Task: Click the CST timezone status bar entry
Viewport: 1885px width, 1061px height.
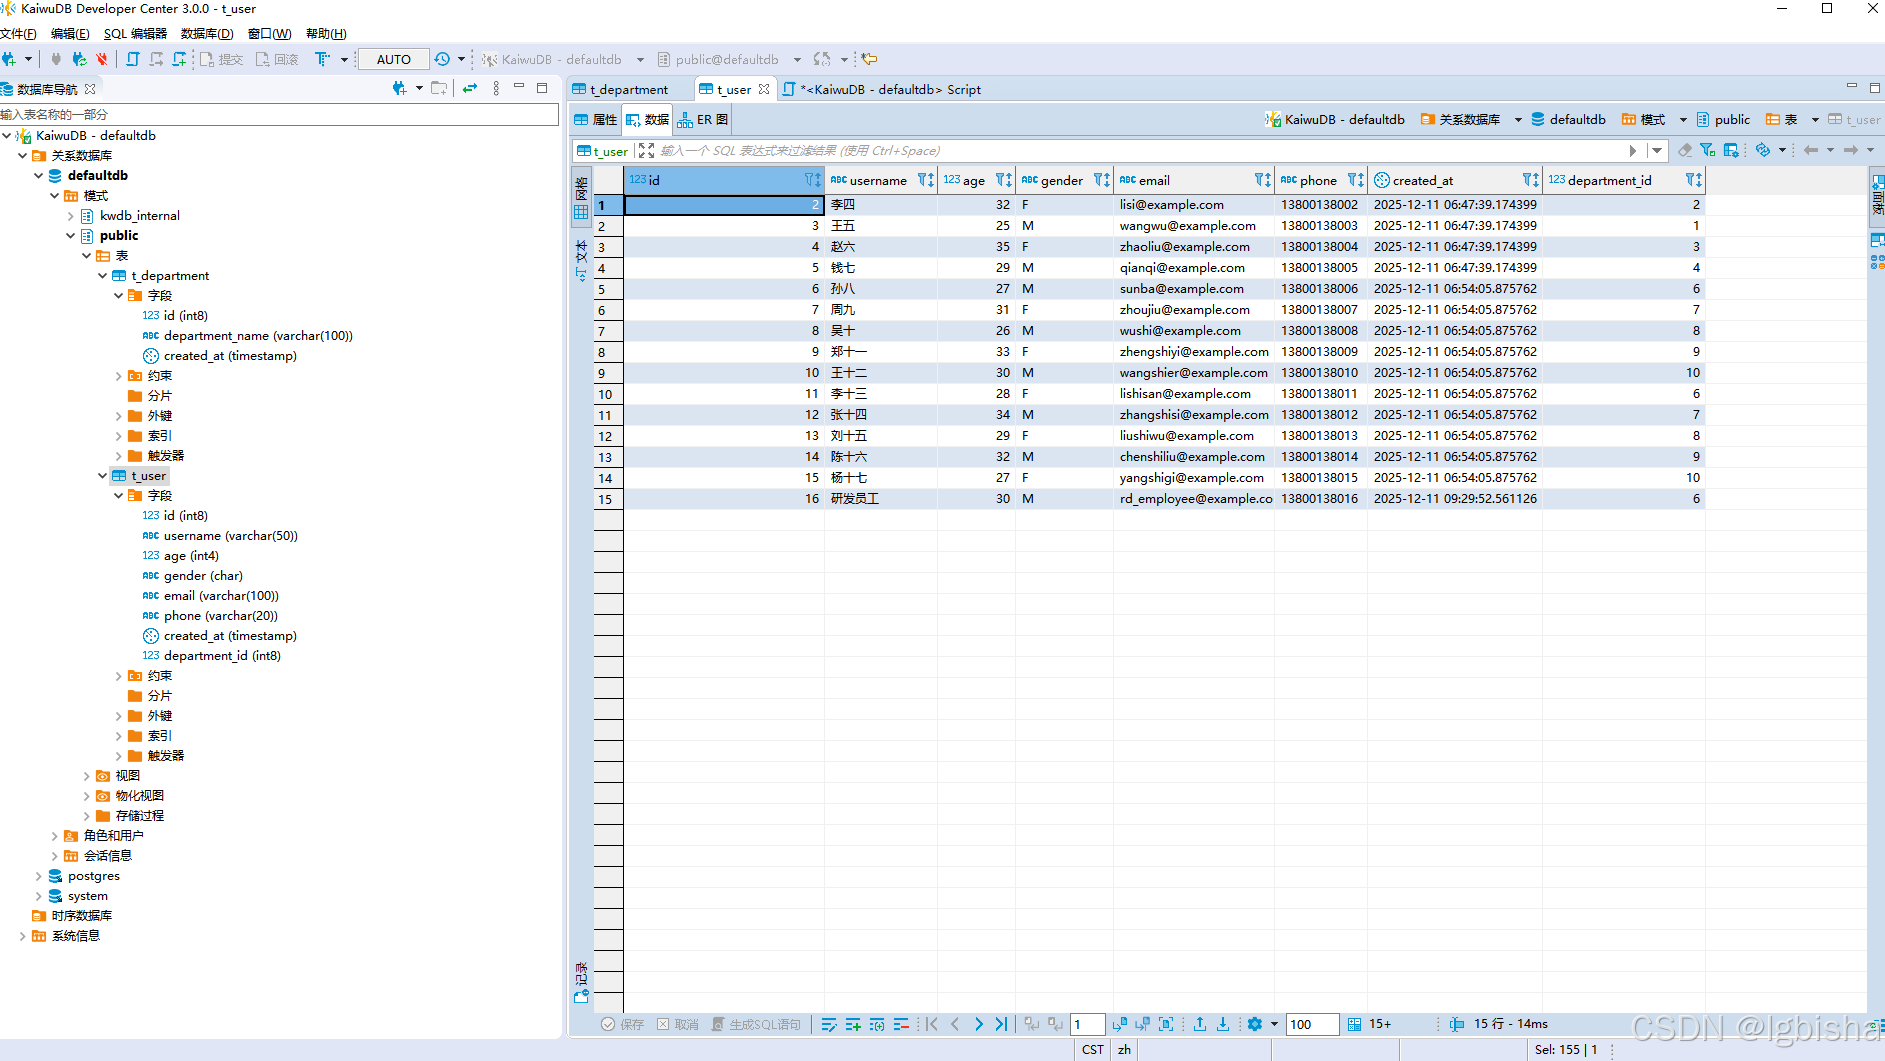Action: click(1093, 1050)
